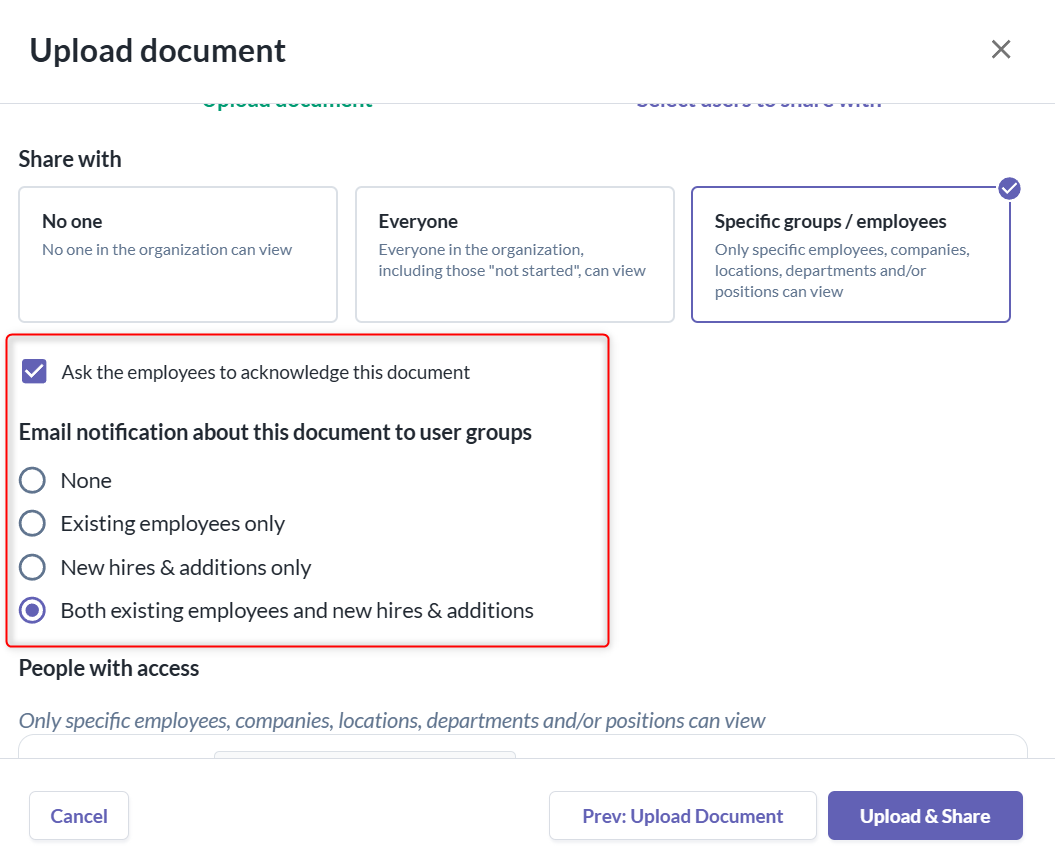Click the Both existing employees label text
The image size is (1055, 850).
pos(297,610)
